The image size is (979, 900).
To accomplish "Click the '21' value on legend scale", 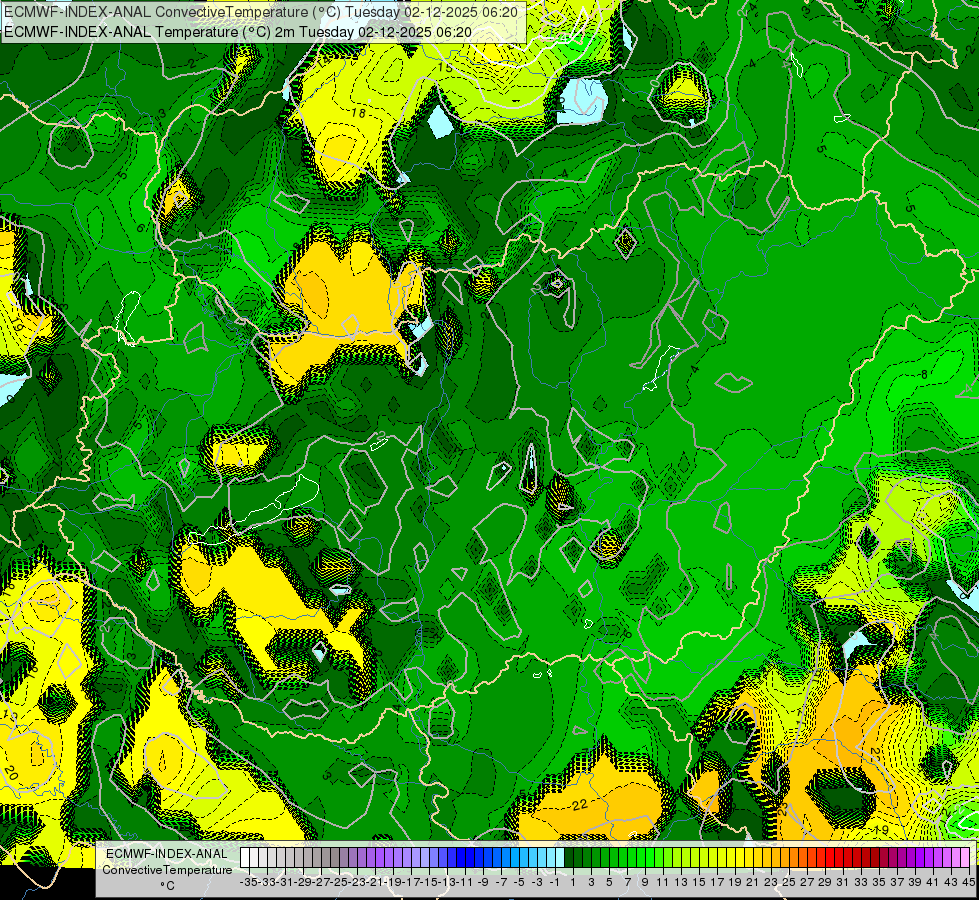I will tap(752, 882).
